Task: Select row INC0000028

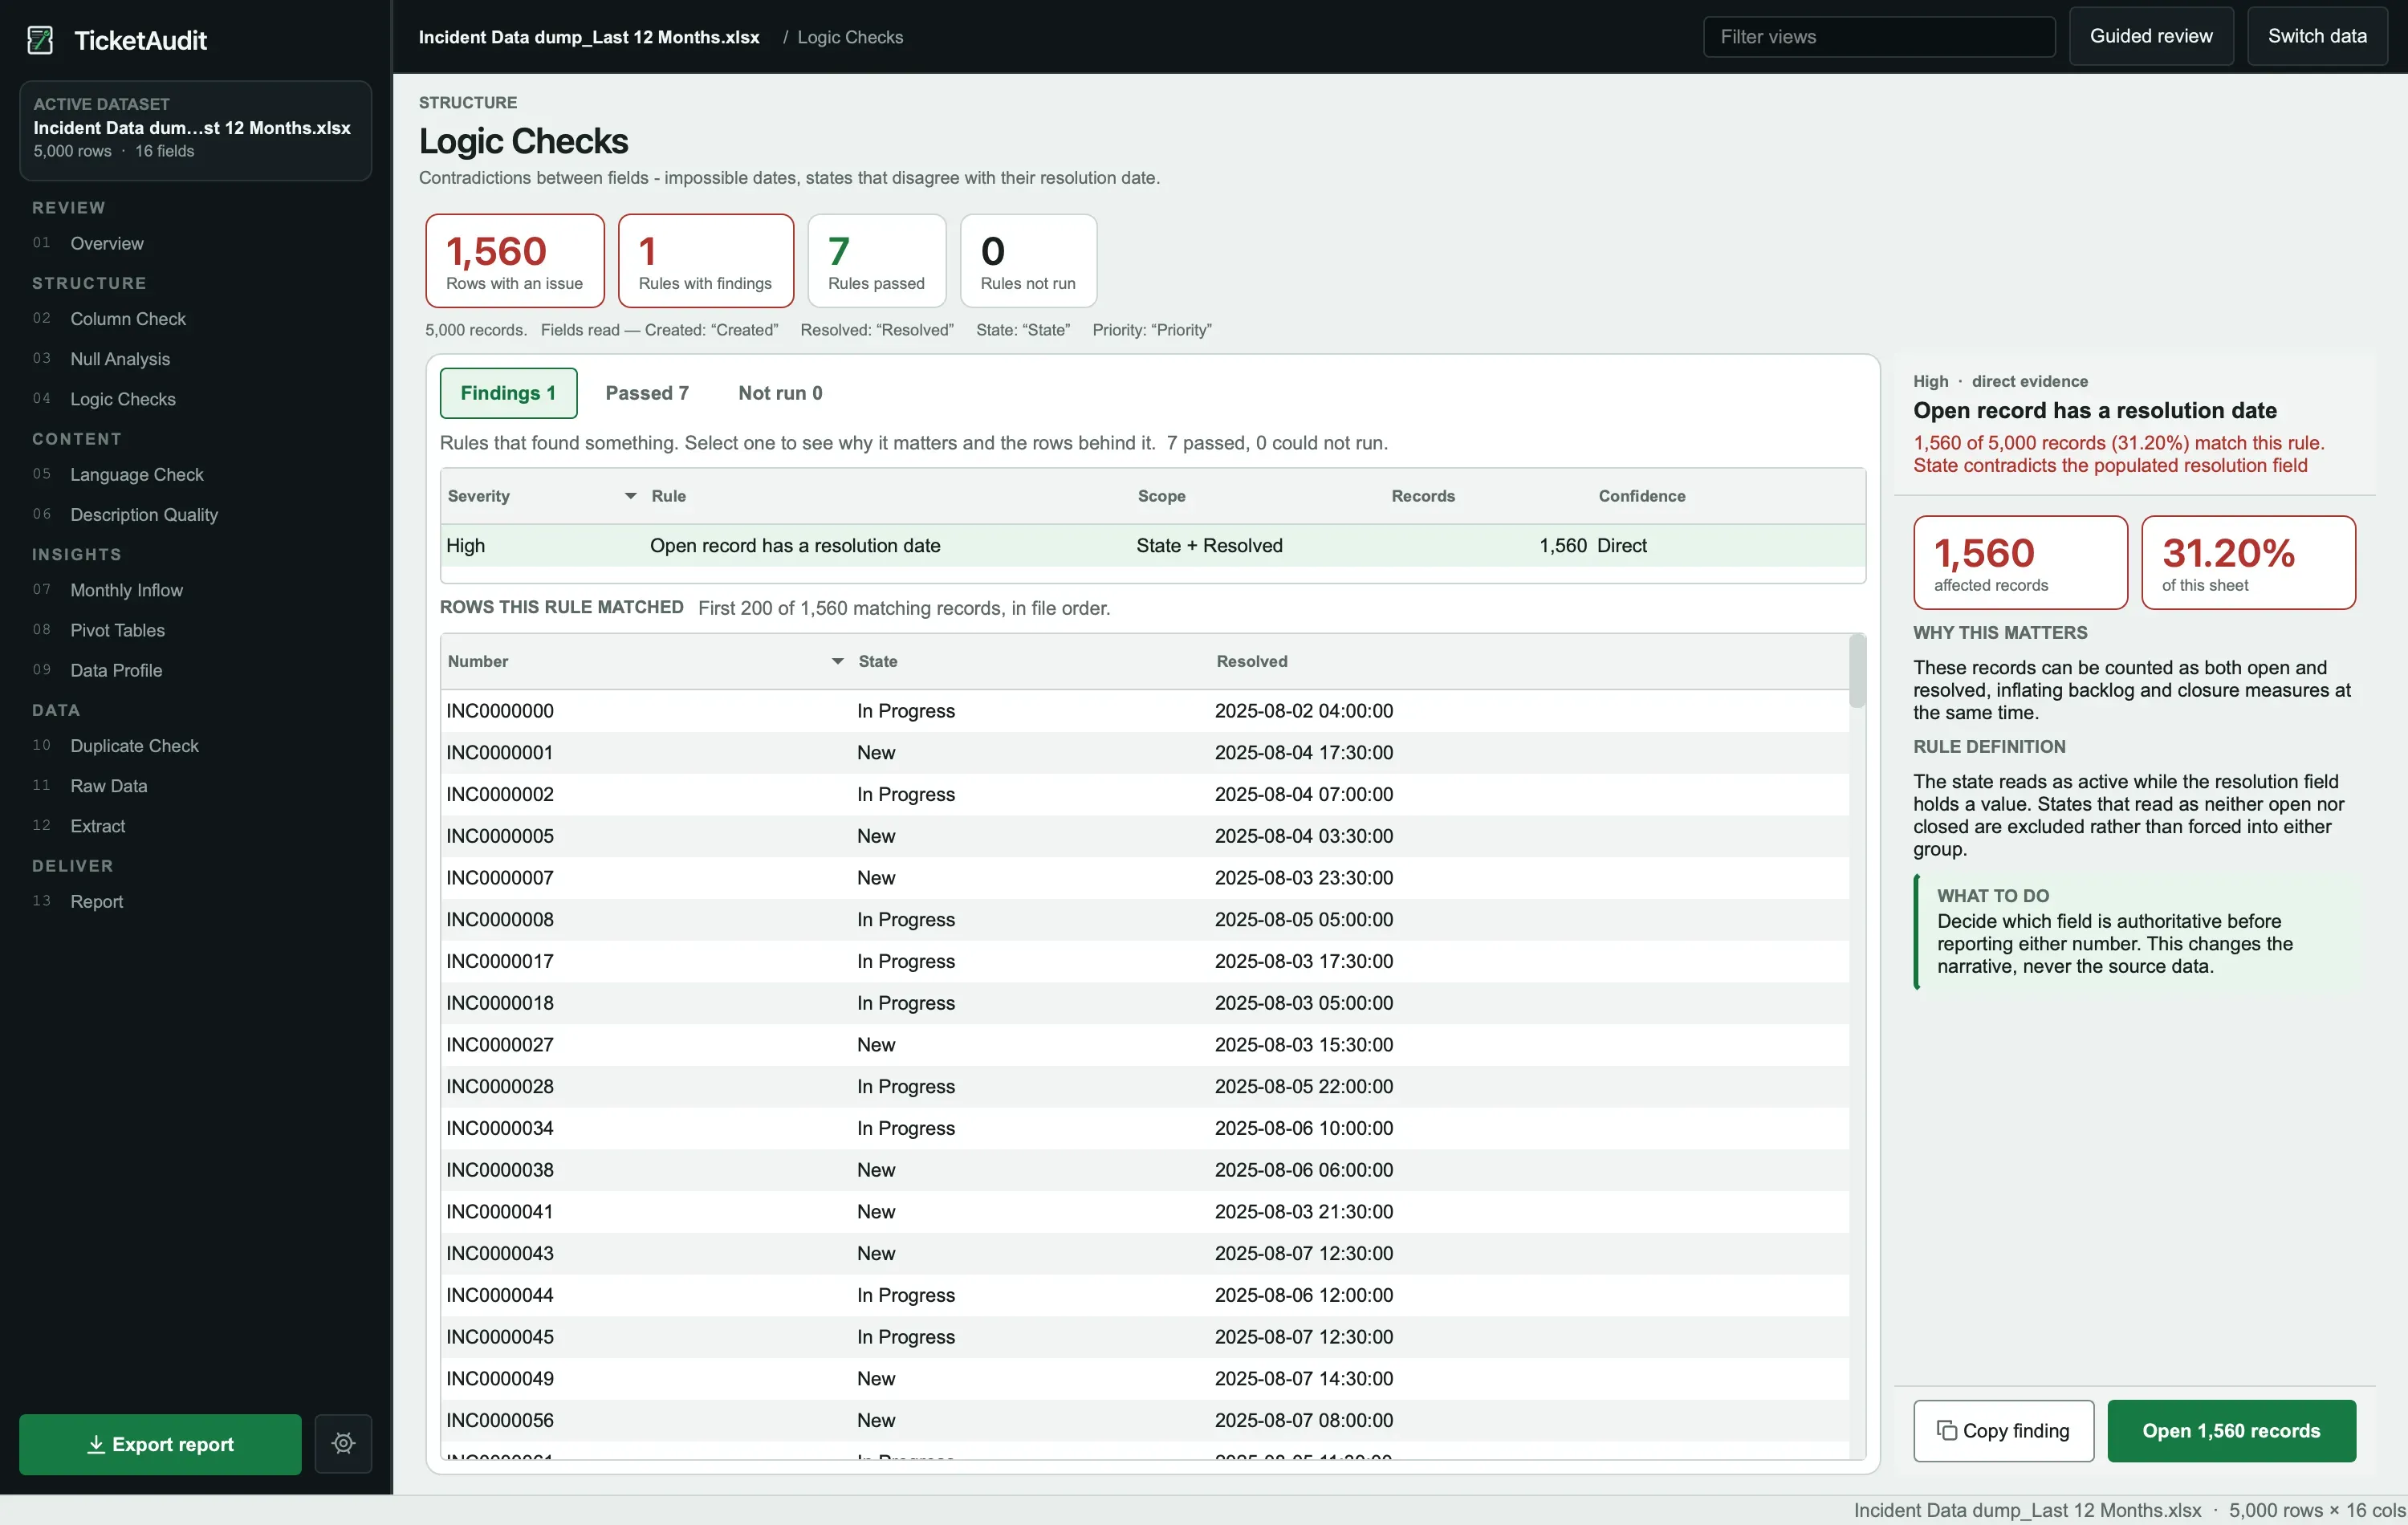Action: [1145, 1086]
